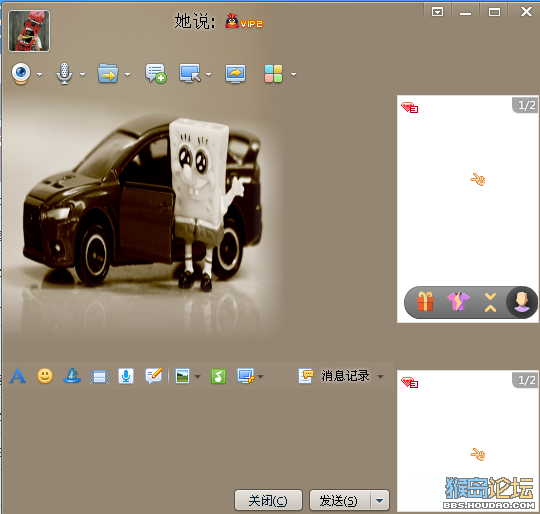Click the 发送(S) button

tap(340, 500)
